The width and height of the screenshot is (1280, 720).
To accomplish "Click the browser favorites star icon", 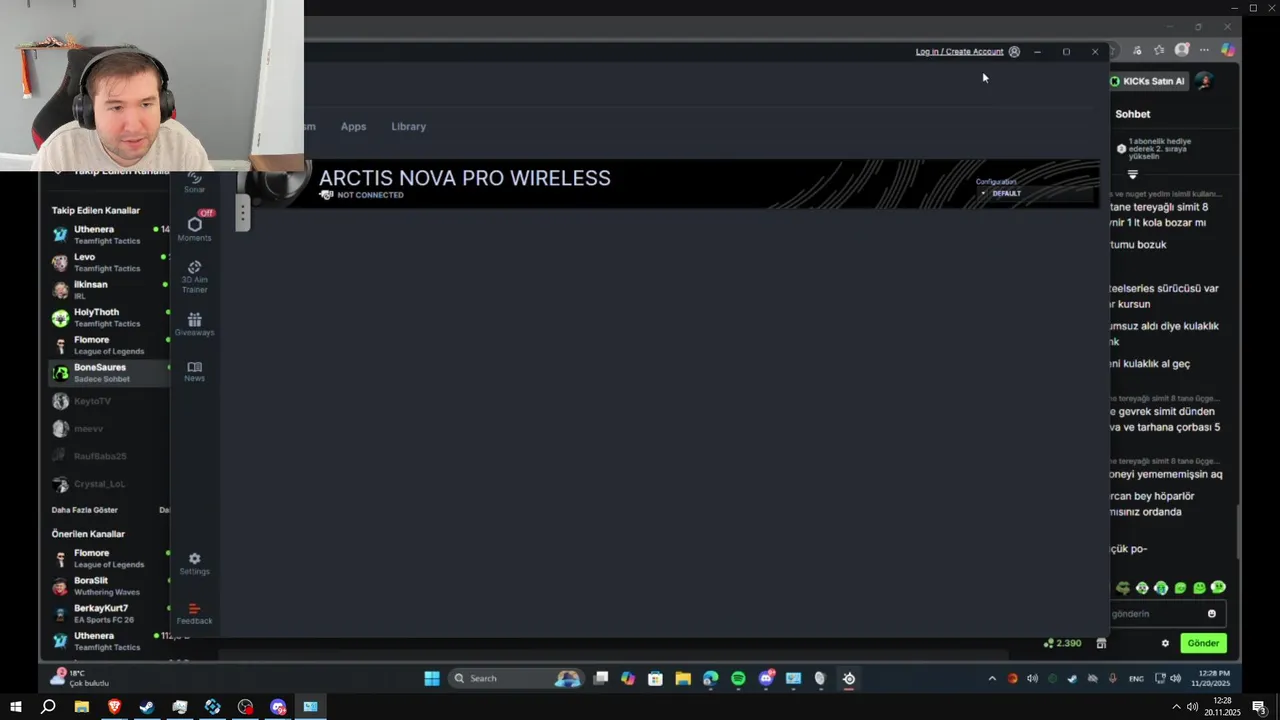I will pyautogui.click(x=1159, y=50).
